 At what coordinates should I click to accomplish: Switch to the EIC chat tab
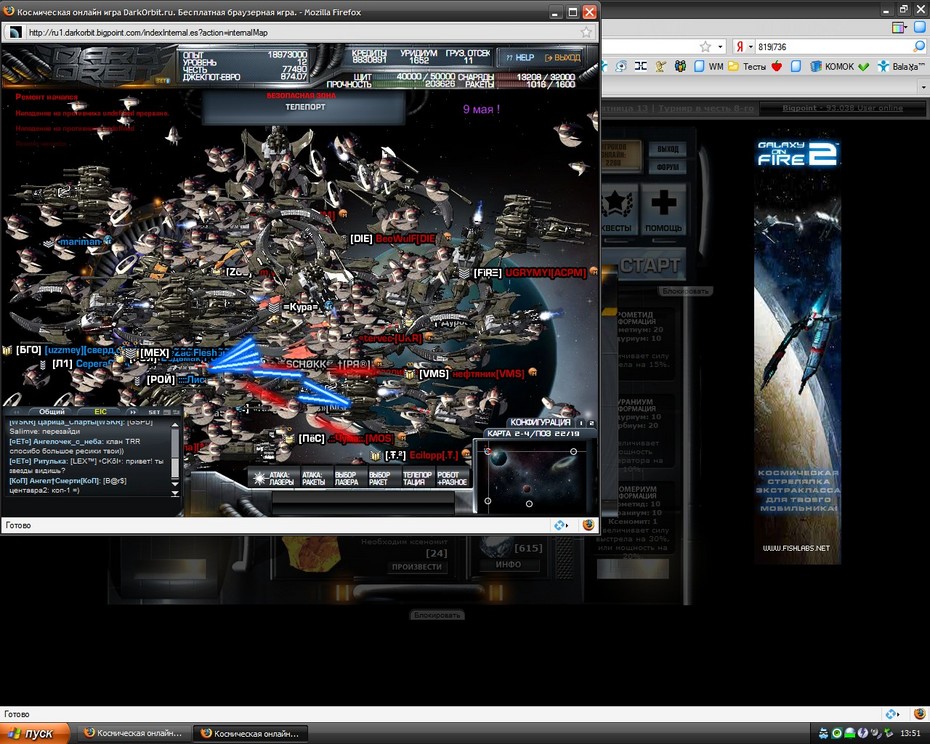point(100,411)
